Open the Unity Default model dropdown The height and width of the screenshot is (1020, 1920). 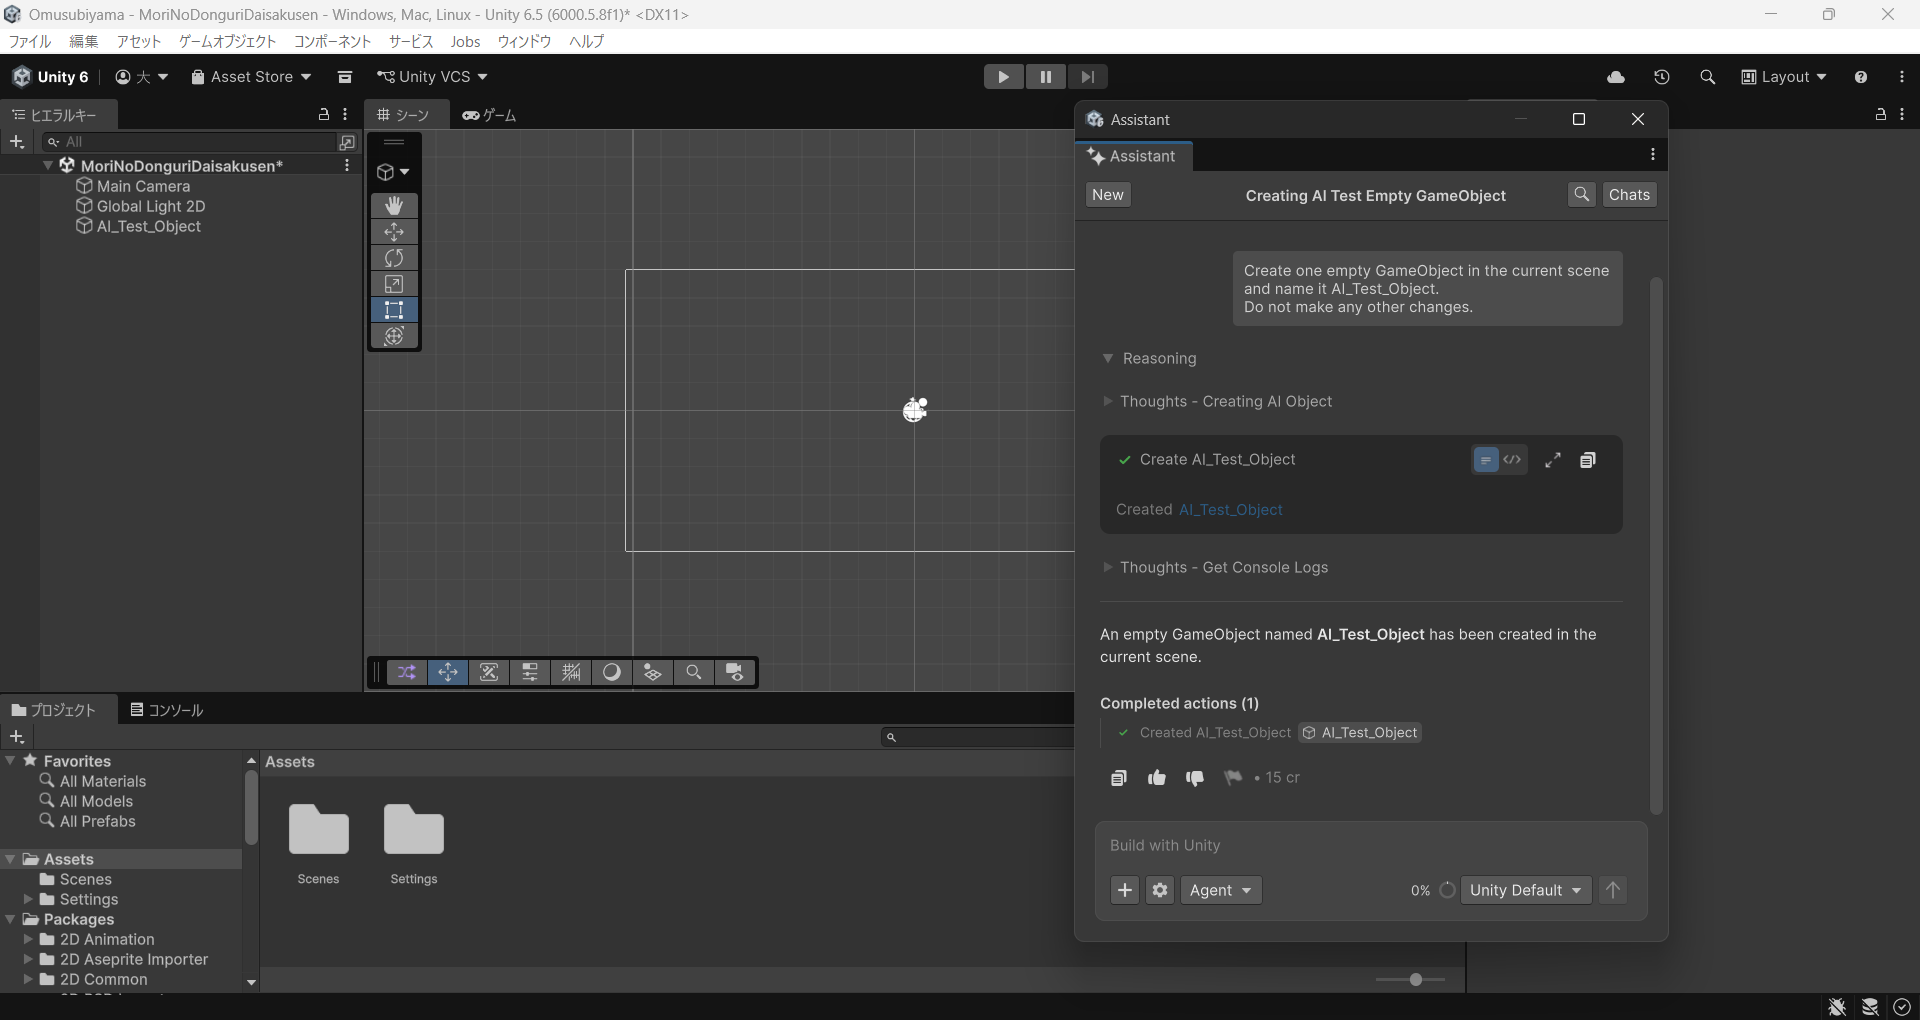coord(1525,890)
